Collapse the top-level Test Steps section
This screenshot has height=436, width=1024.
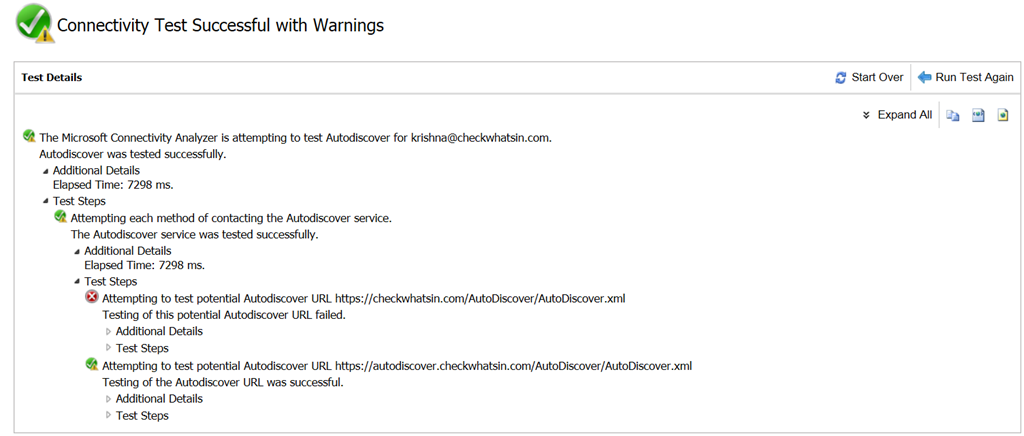(x=46, y=202)
